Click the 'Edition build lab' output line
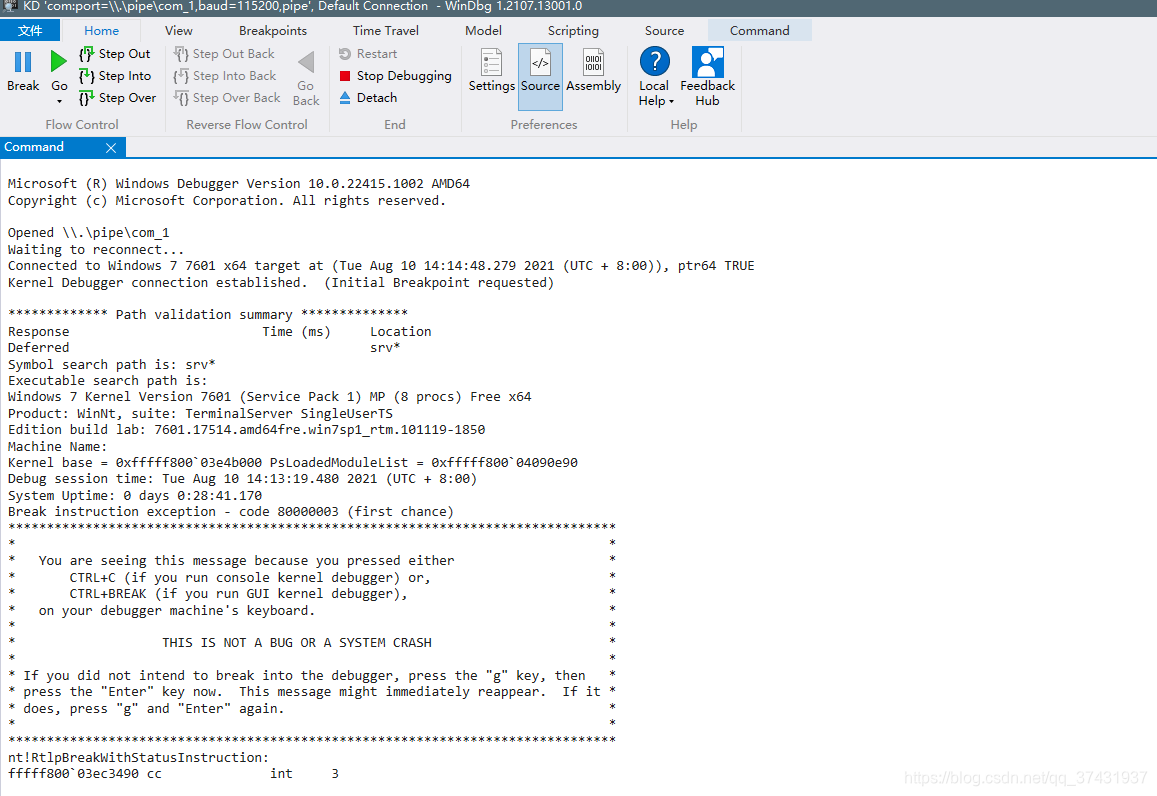This screenshot has height=796, width=1157. [x=246, y=429]
